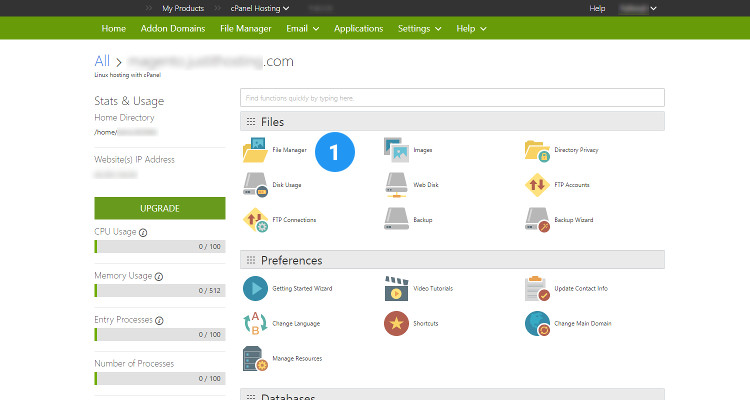Open the Directory Privacy folder icon
750x400 pixels.
click(x=537, y=150)
